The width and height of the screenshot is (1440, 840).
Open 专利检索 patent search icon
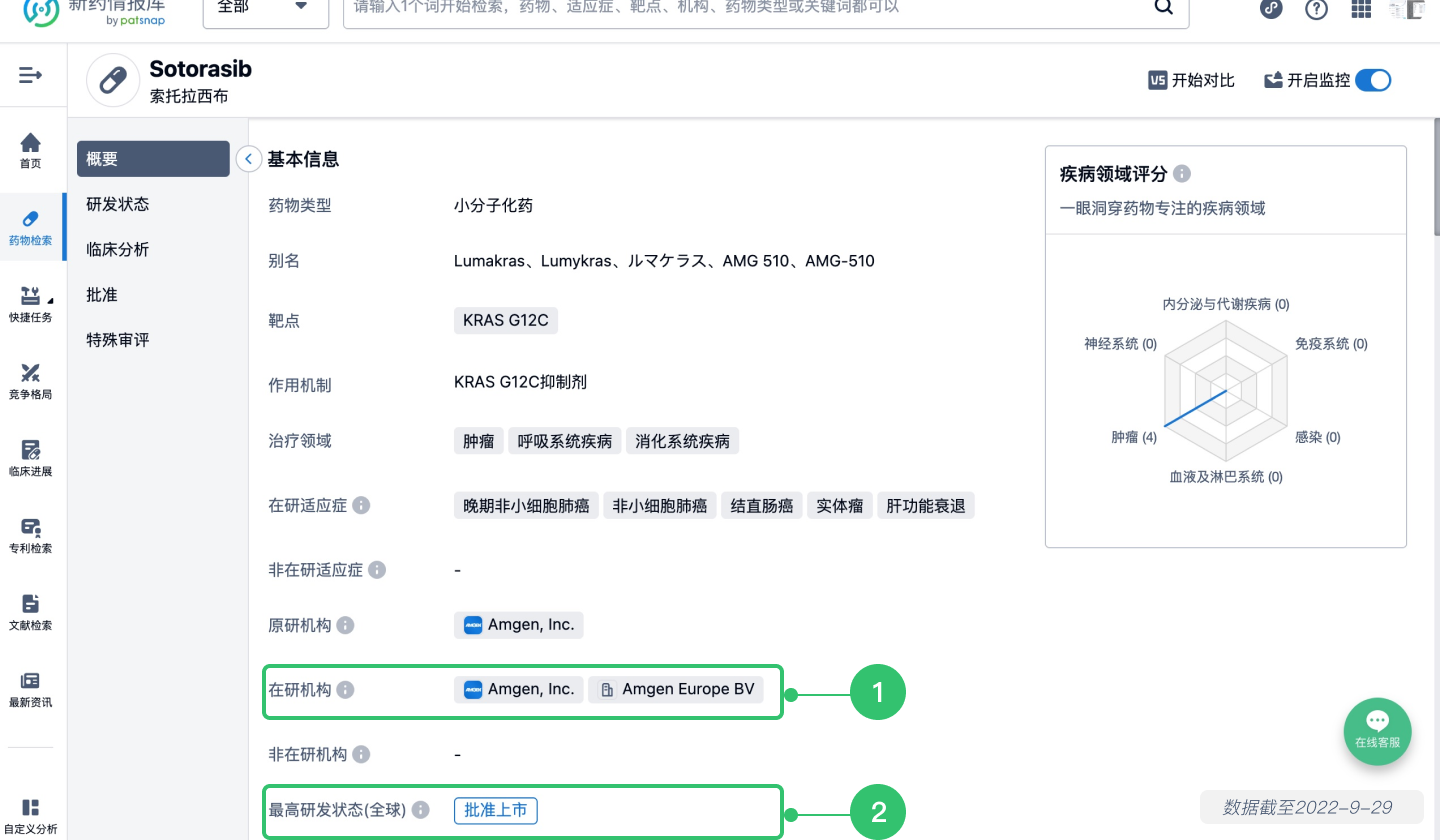(x=31, y=527)
